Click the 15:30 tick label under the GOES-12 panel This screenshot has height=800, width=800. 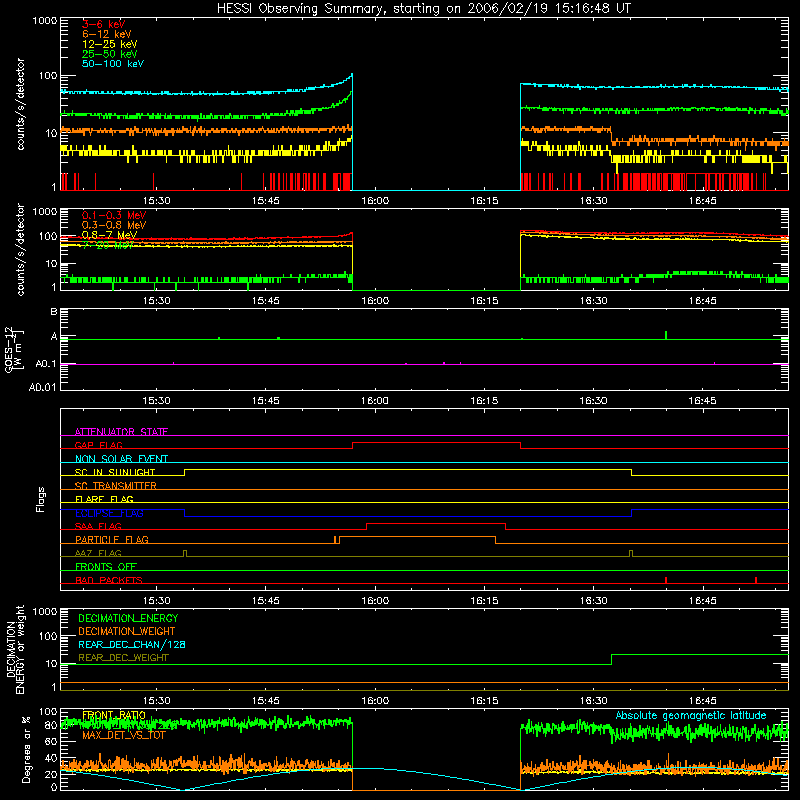click(x=156, y=400)
